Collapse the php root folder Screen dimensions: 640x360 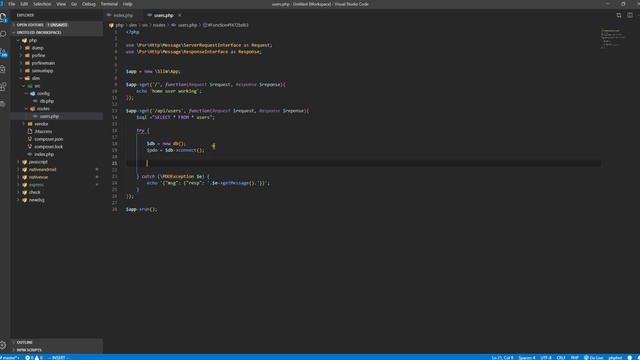pos(57,40)
